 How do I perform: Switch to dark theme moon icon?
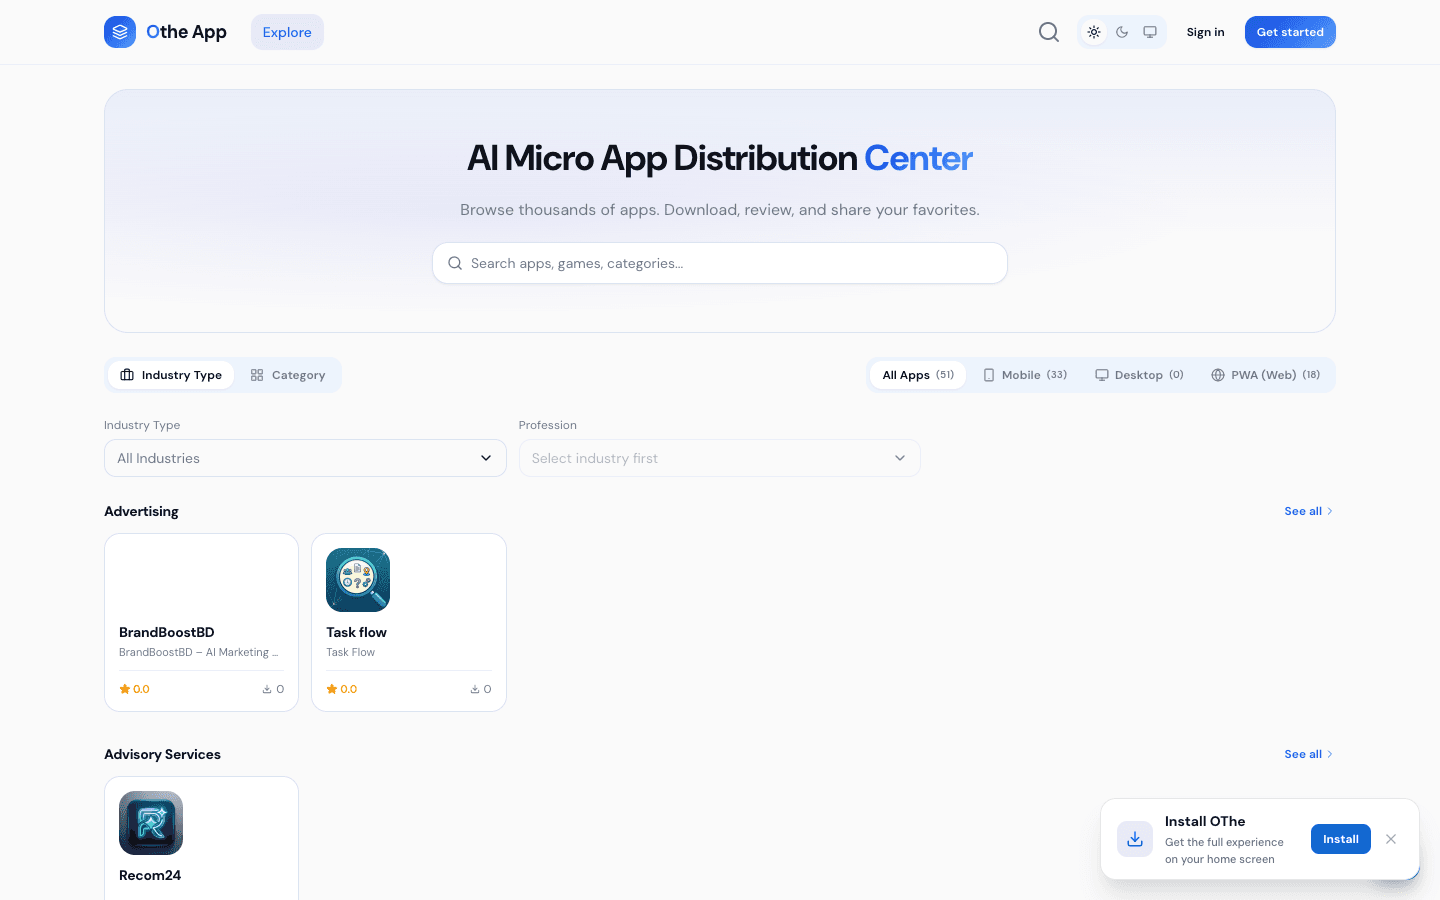1122,32
